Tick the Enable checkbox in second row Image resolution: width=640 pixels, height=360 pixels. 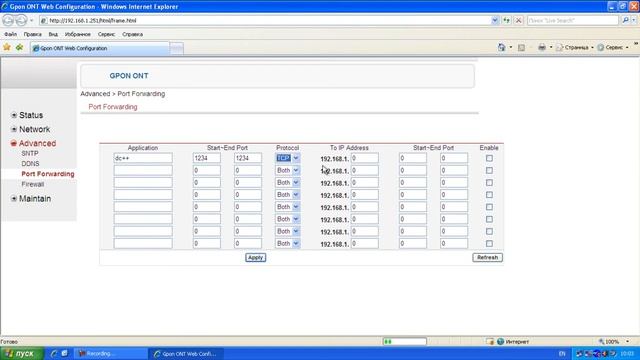tap(489, 170)
